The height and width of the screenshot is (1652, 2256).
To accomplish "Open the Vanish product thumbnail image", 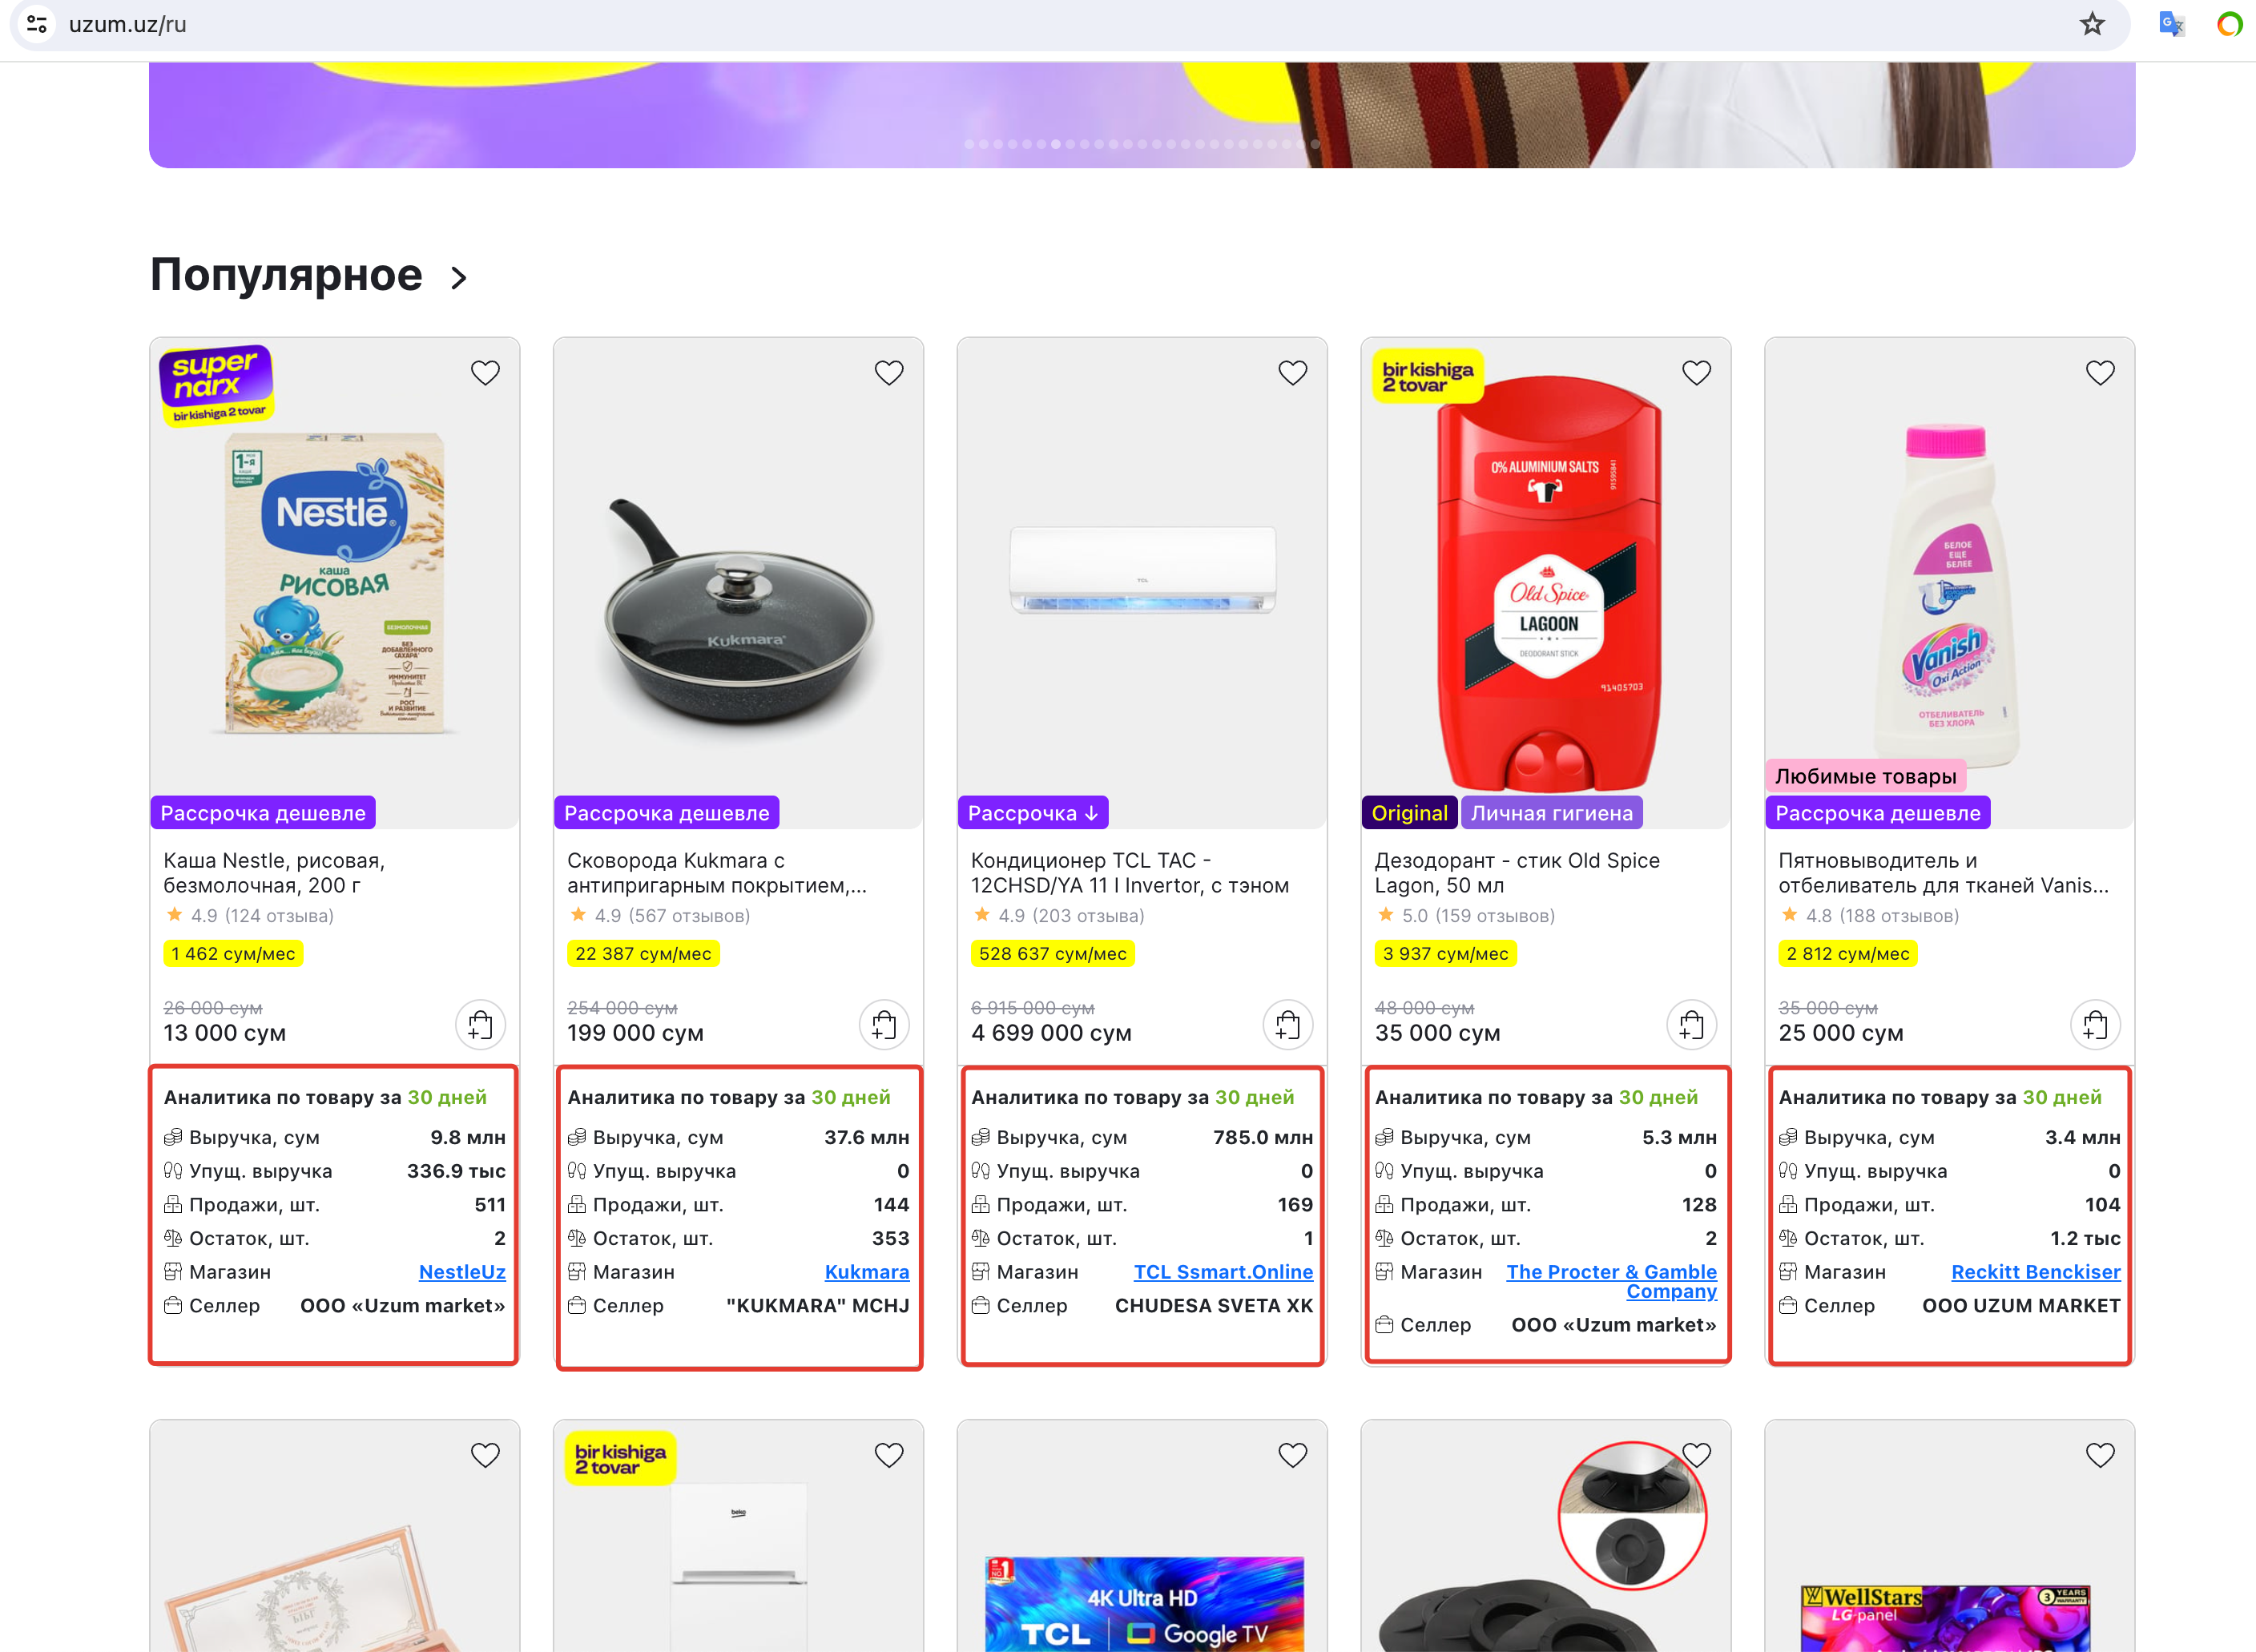I will [1950, 590].
